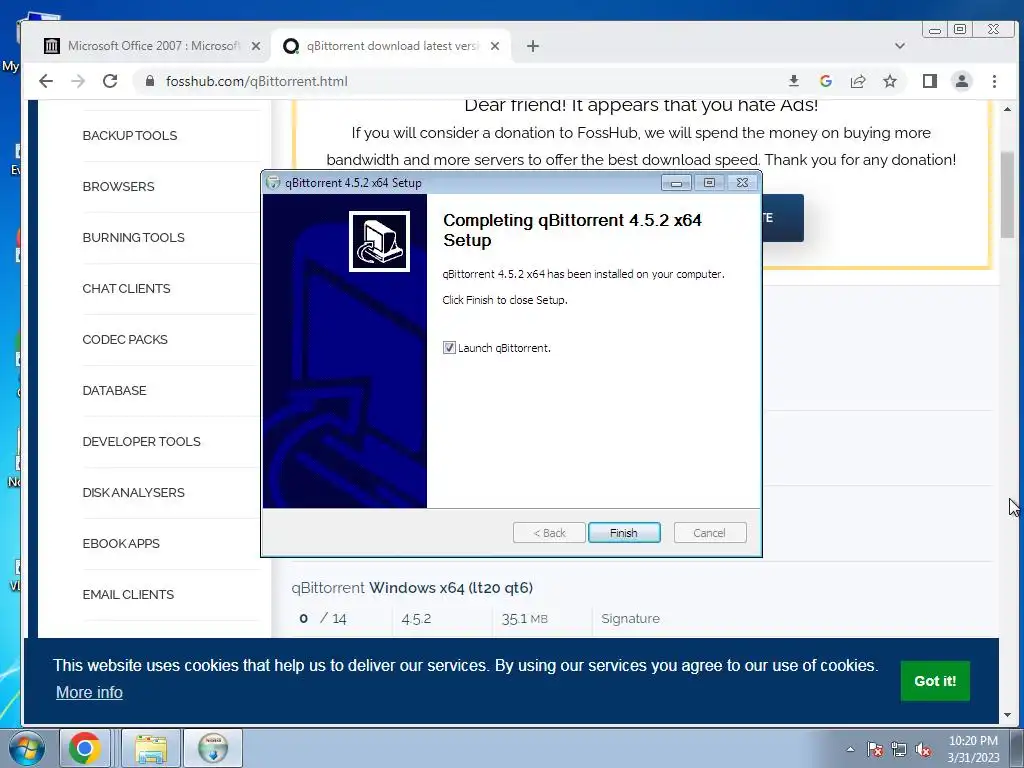Open Windows Explorer from taskbar
This screenshot has height=768, width=1024.
[151, 748]
